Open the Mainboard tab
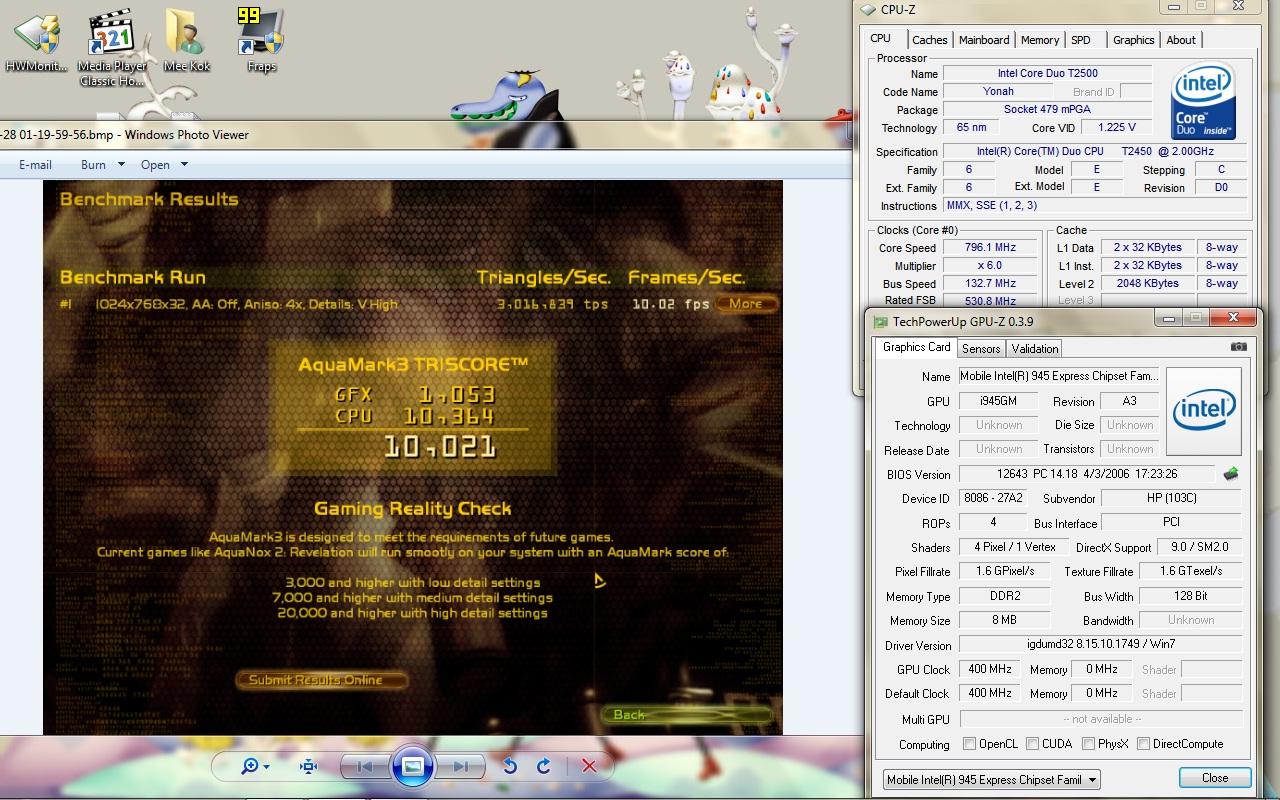Screen dimensions: 1280x800 tap(984, 40)
